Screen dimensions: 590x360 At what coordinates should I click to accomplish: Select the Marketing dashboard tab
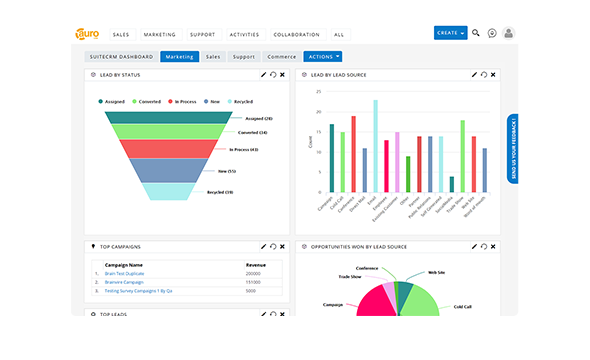179,56
